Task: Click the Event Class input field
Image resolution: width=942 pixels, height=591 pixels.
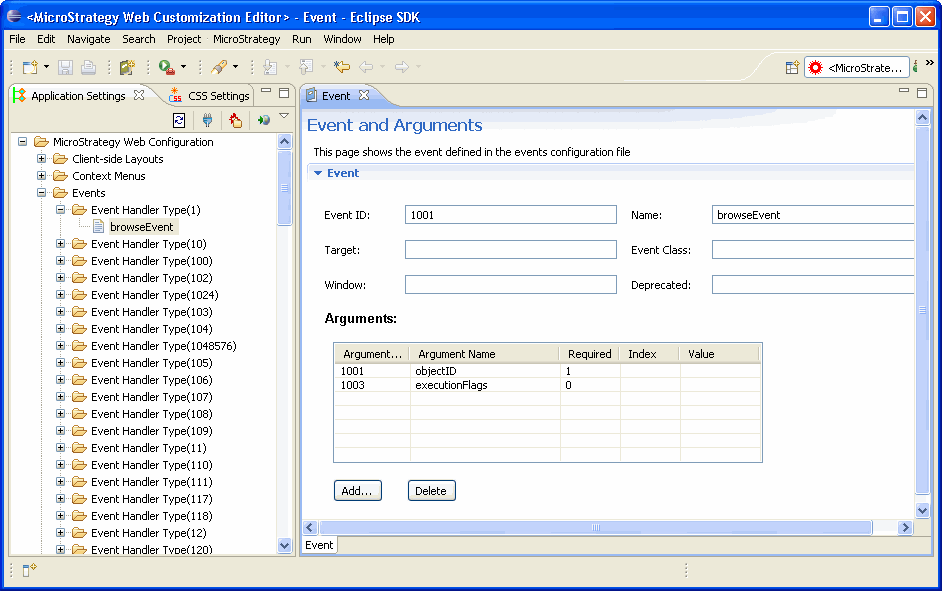Action: [x=813, y=250]
